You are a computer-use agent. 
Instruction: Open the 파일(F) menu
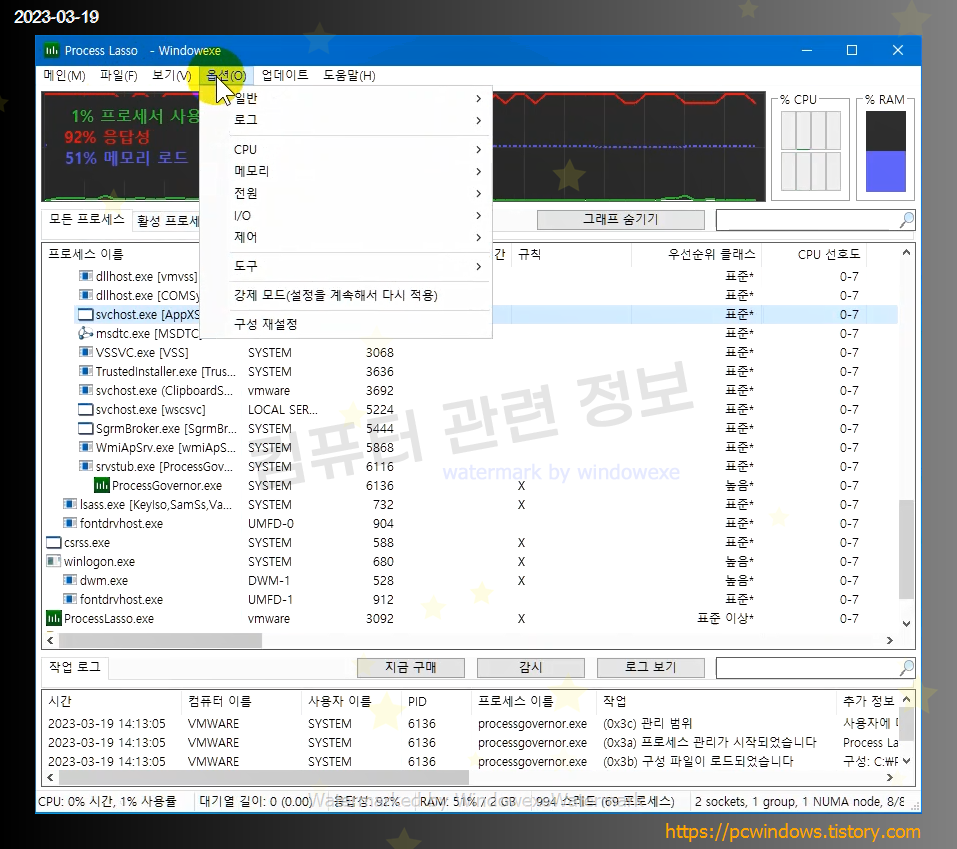(x=119, y=76)
